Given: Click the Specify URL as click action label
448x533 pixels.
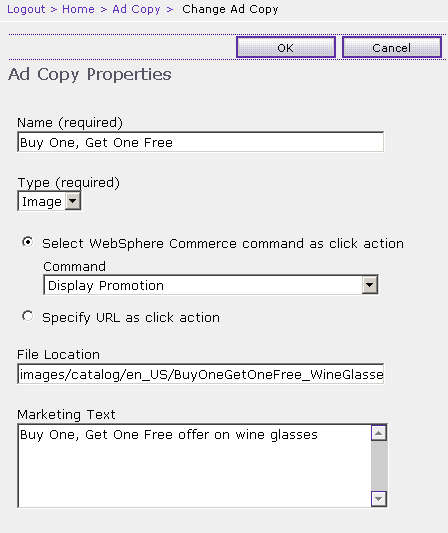Looking at the screenshot, I should tap(131, 318).
